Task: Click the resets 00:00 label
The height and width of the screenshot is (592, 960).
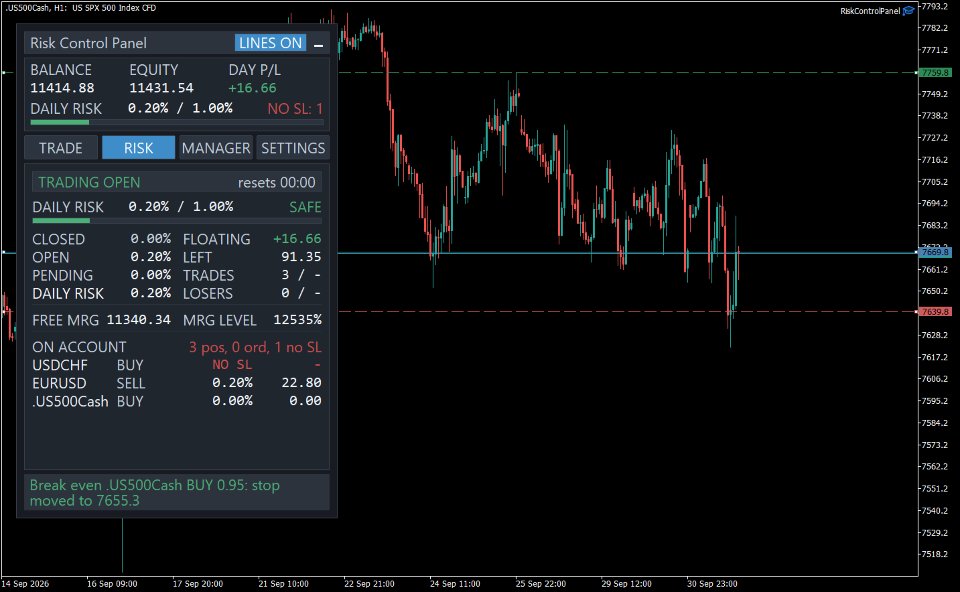Action: (277, 182)
